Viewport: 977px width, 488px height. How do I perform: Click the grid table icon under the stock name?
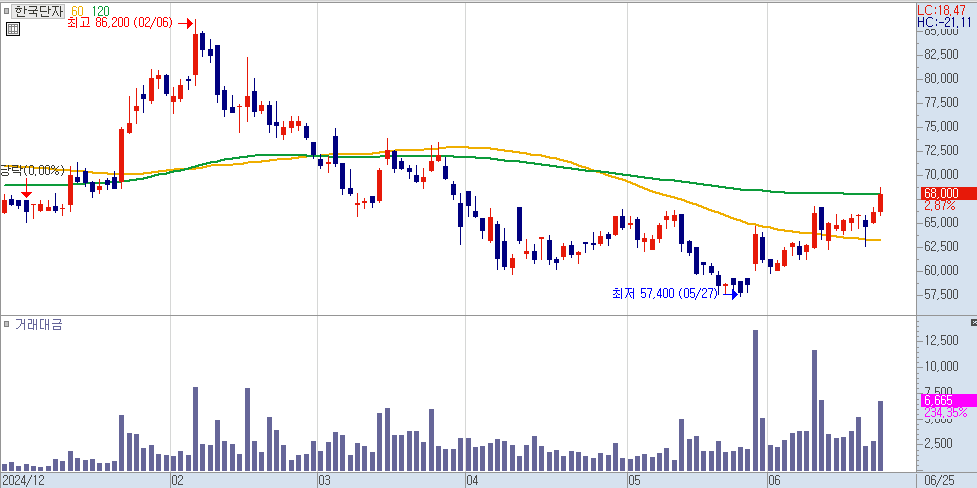tap(12, 29)
